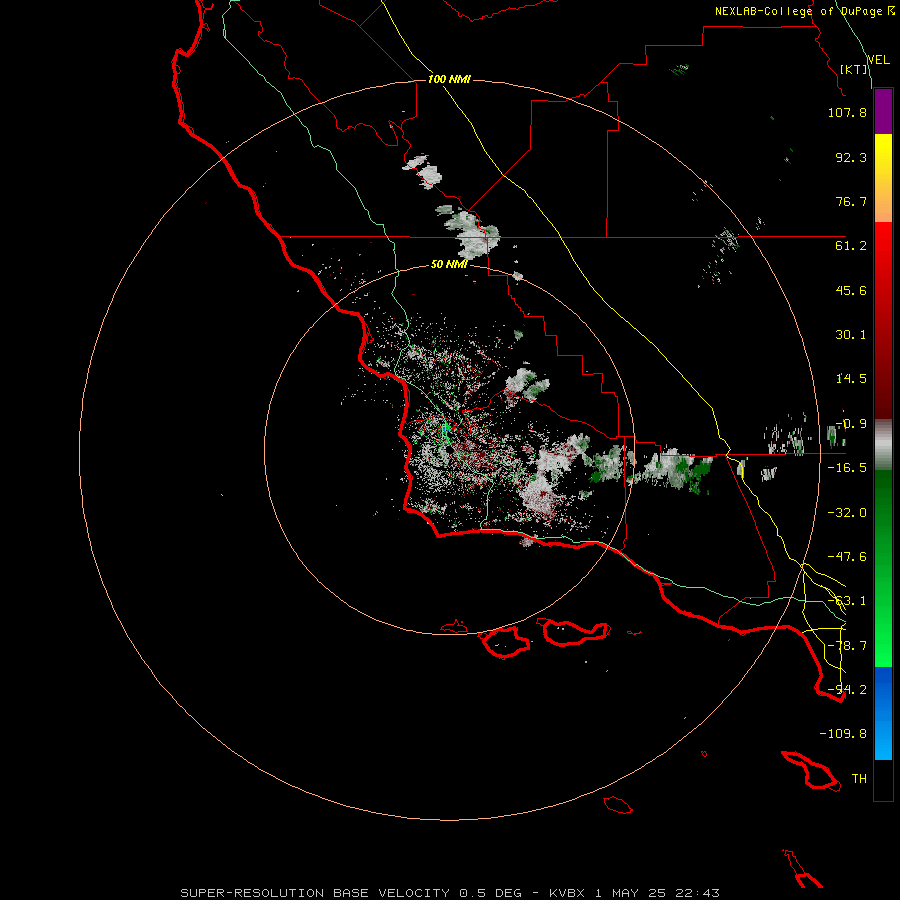
Task: Pick the bright red color bar segment at 61.2
Action: coord(883,246)
